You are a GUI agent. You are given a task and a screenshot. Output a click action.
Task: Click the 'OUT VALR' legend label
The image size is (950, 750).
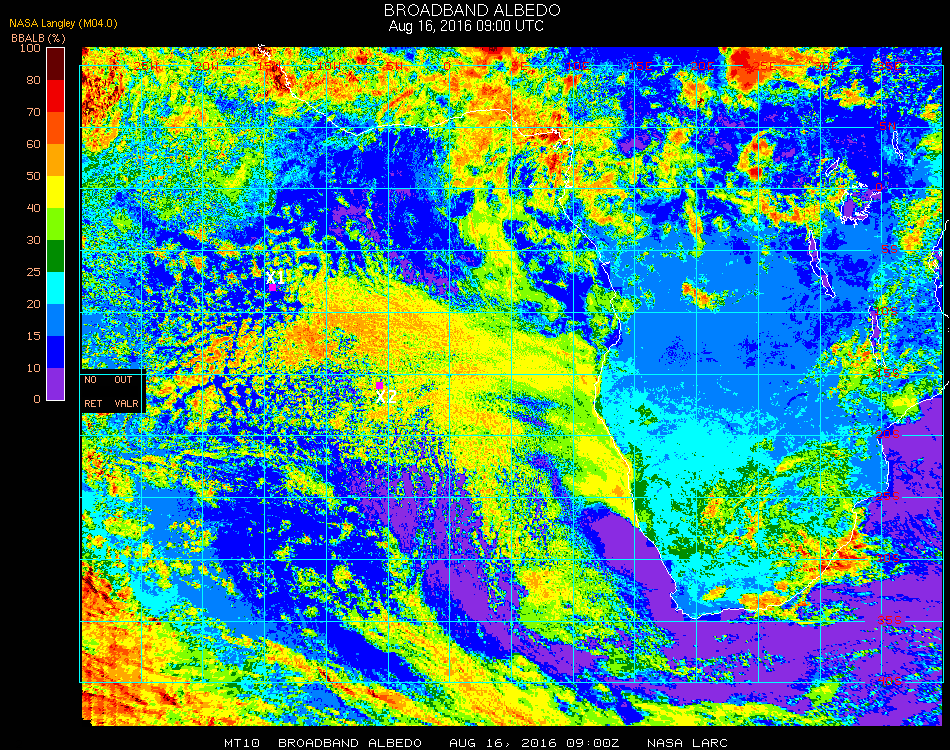tap(126, 391)
